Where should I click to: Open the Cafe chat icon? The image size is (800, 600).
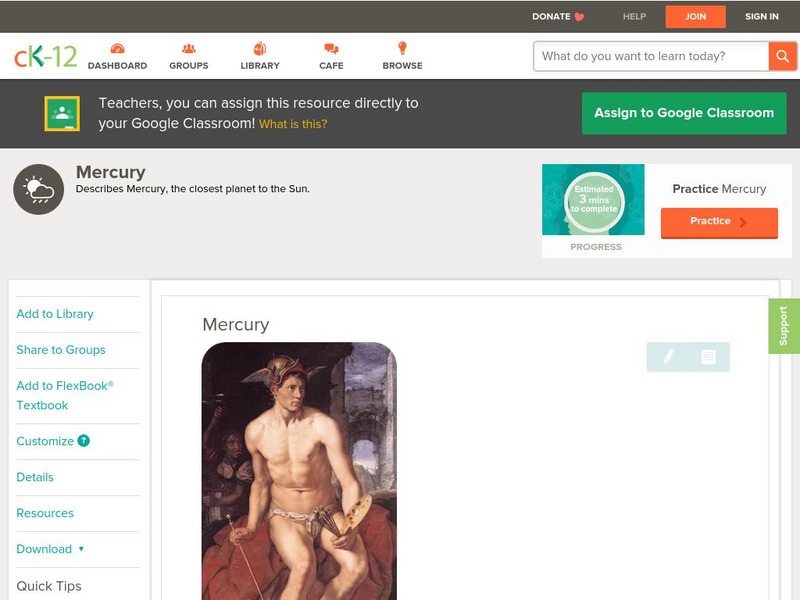(x=331, y=49)
